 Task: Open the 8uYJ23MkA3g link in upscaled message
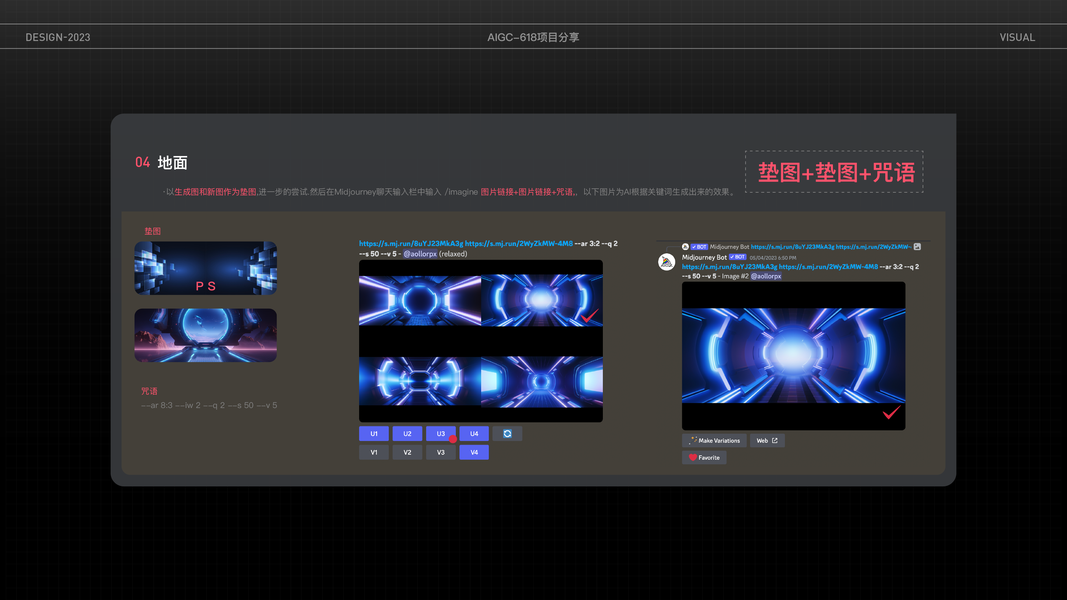729,267
